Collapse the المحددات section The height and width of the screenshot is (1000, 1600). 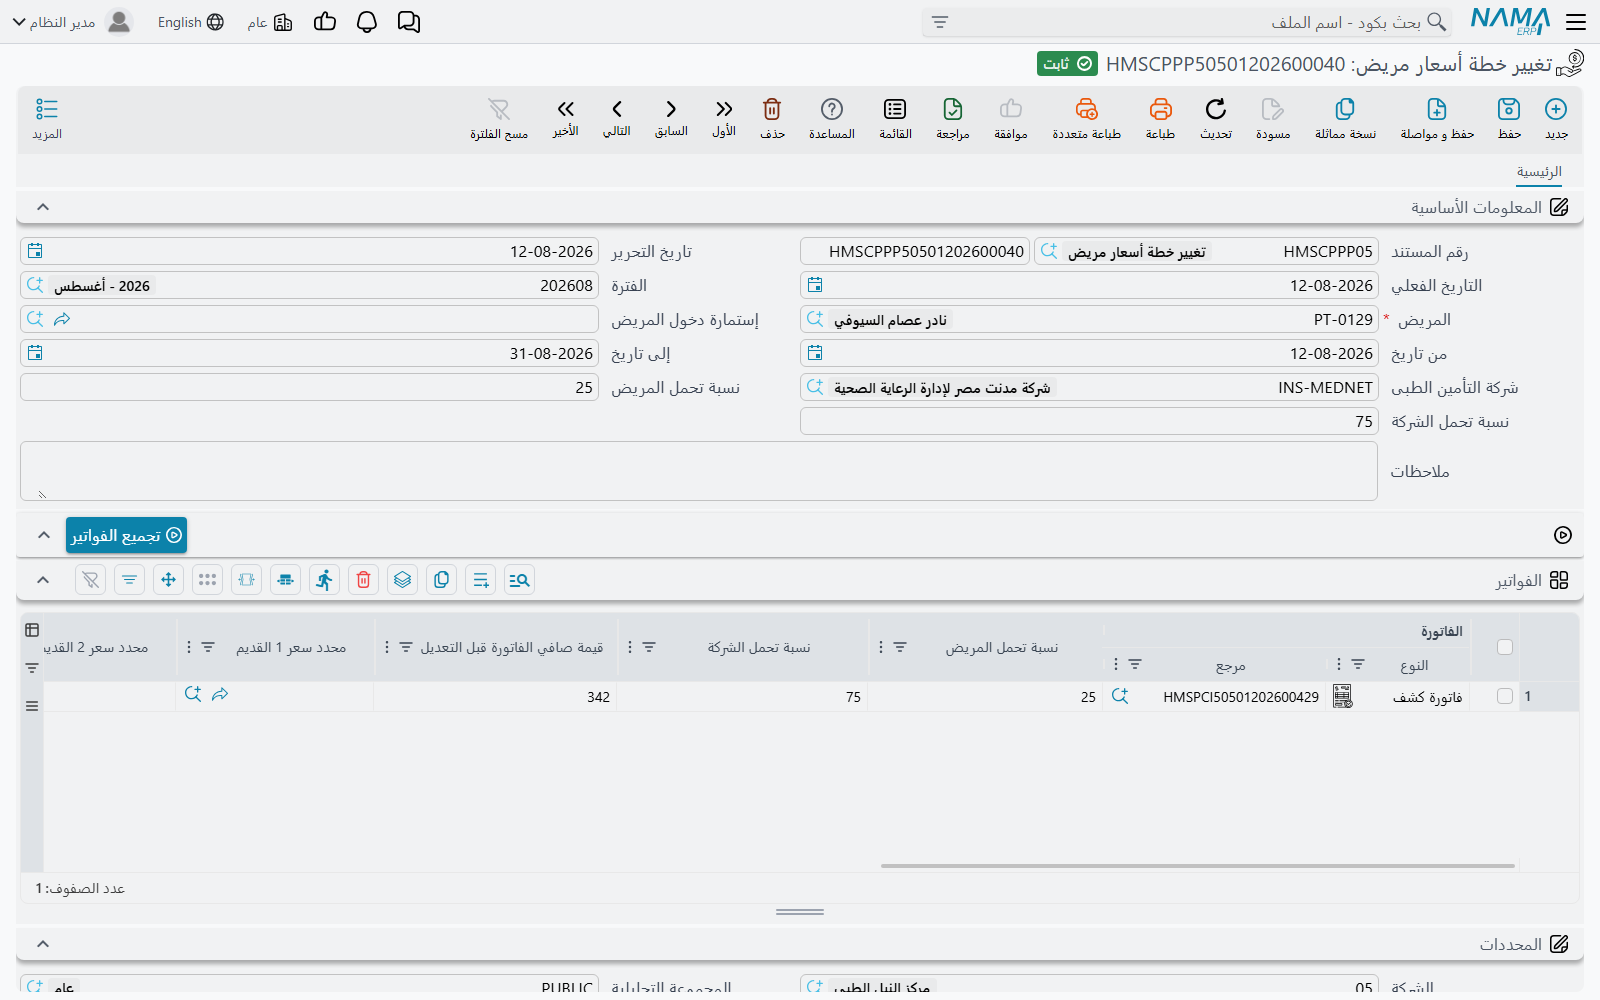(x=43, y=944)
